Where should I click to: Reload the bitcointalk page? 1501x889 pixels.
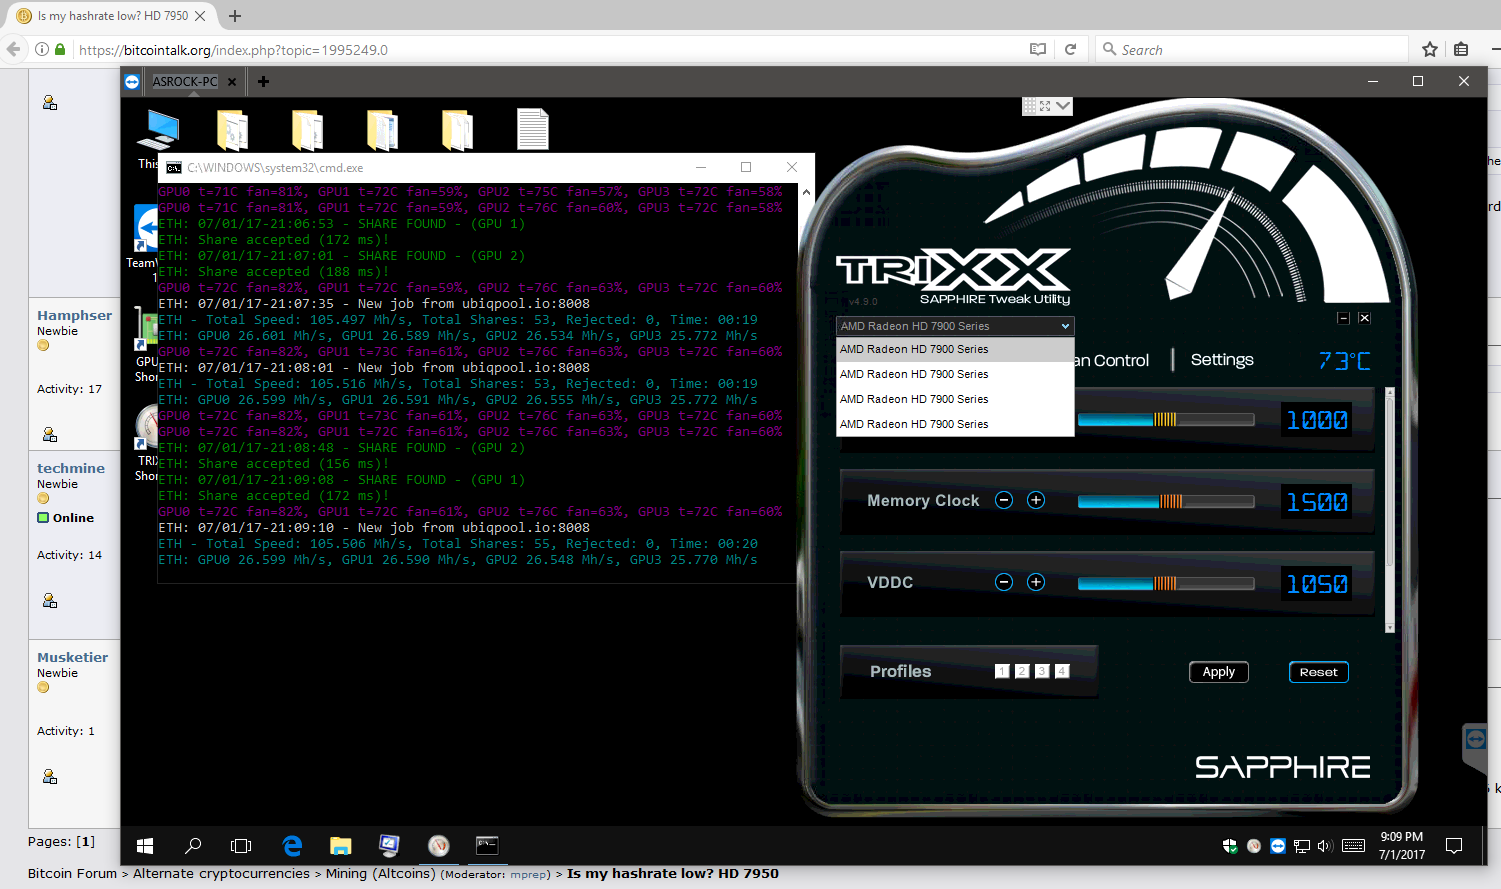(x=1070, y=49)
